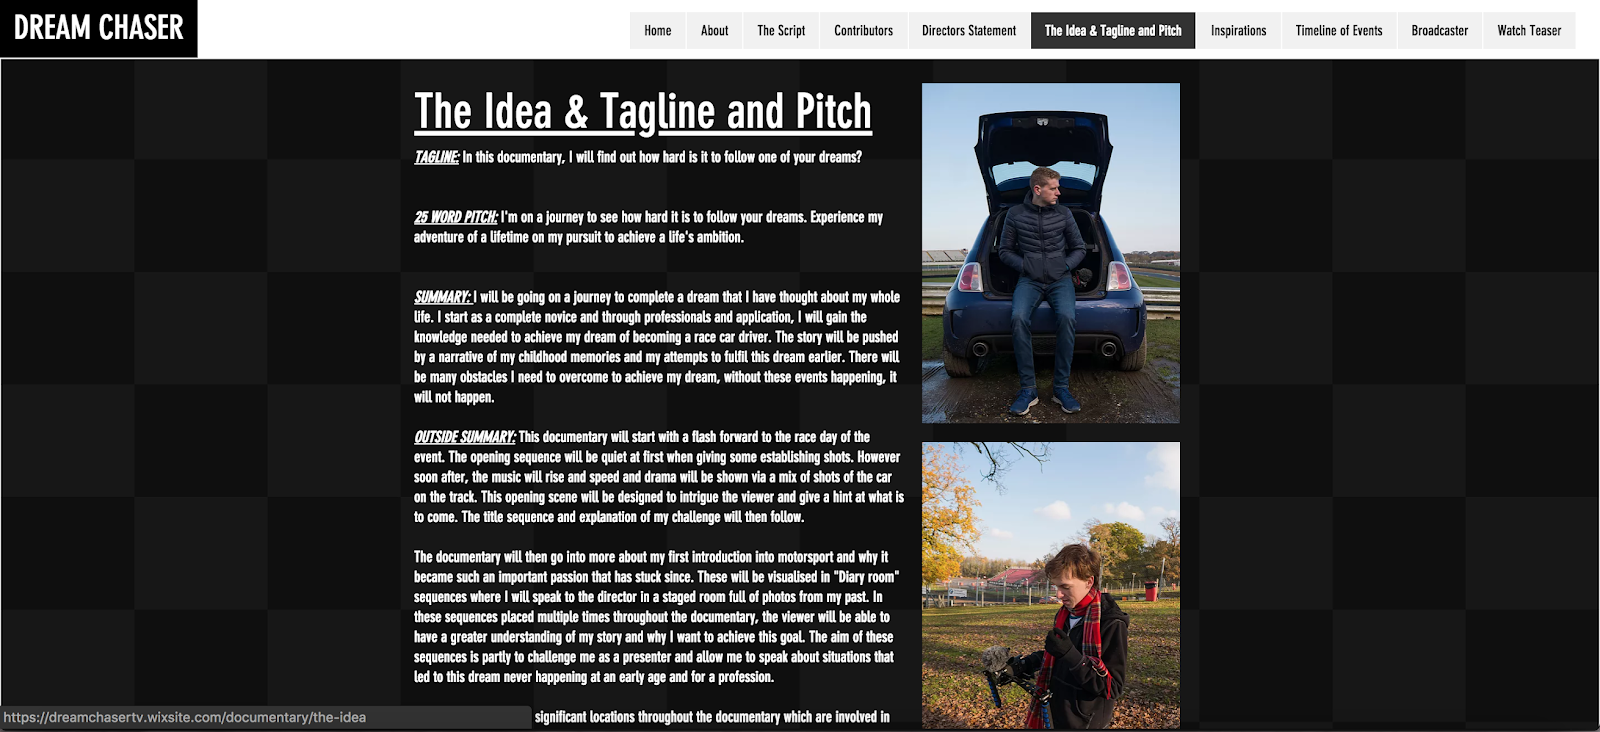Viewport: 1600px width, 732px height.
Task: Click the man sitting in car photo
Action: pyautogui.click(x=1051, y=253)
